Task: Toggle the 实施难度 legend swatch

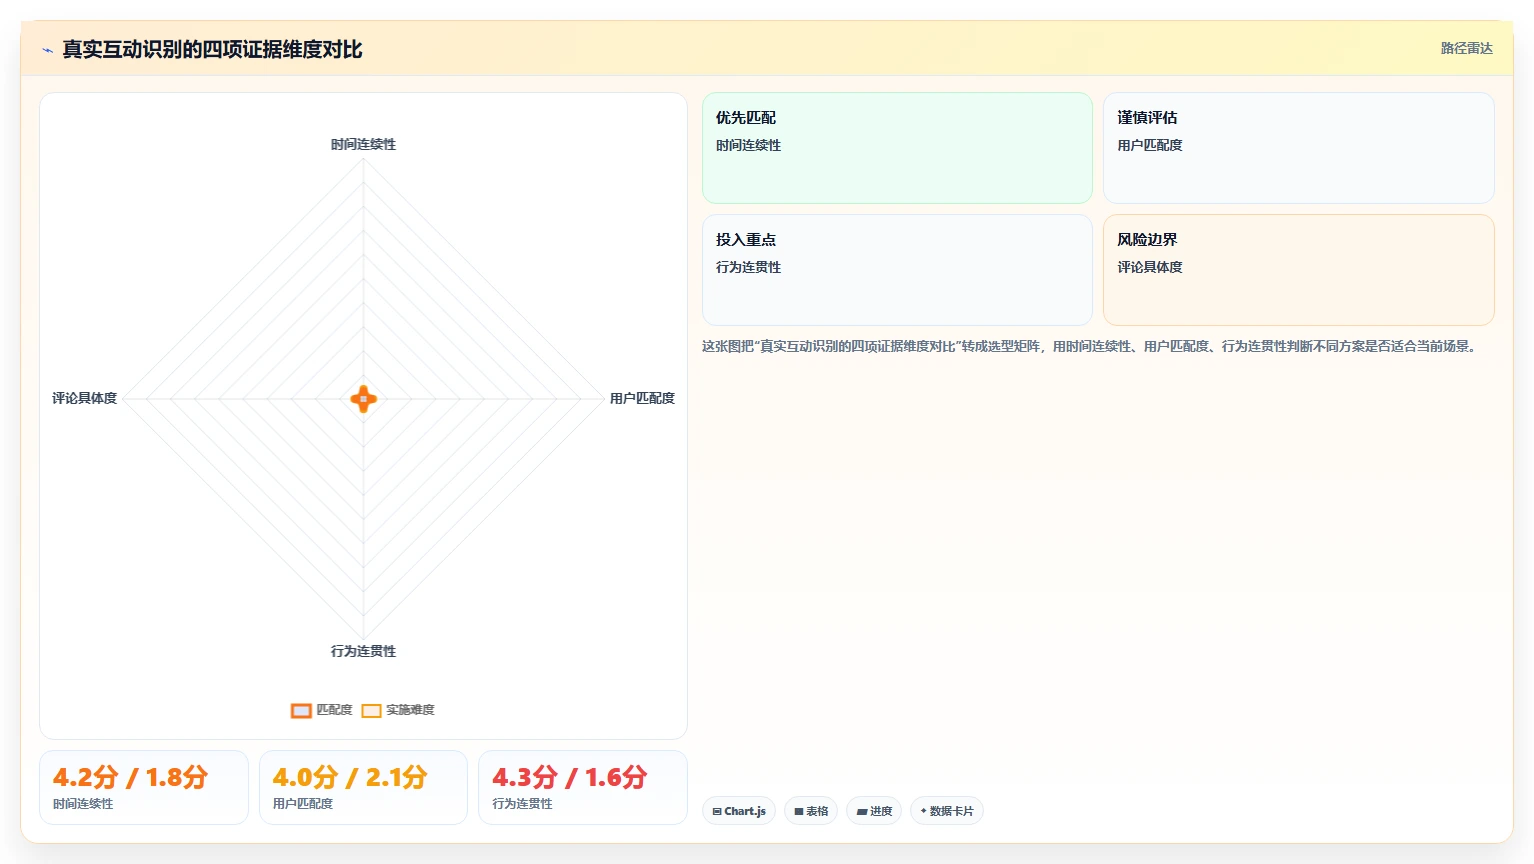Action: (371, 711)
